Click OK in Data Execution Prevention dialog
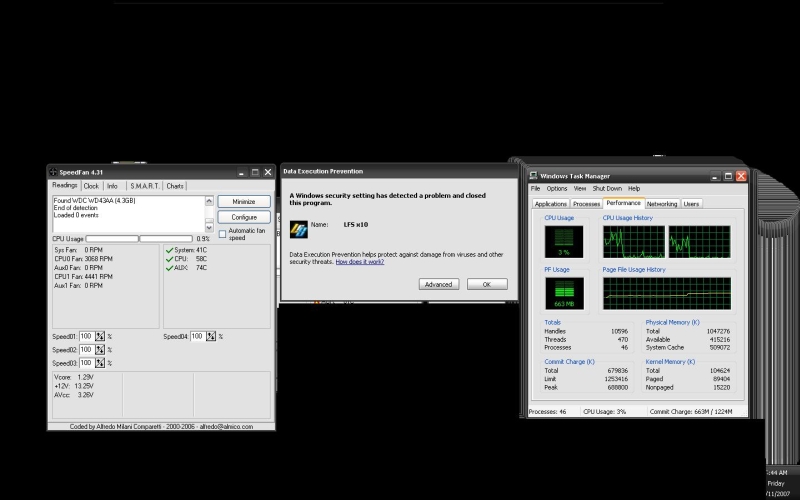The image size is (800, 500). (x=487, y=284)
